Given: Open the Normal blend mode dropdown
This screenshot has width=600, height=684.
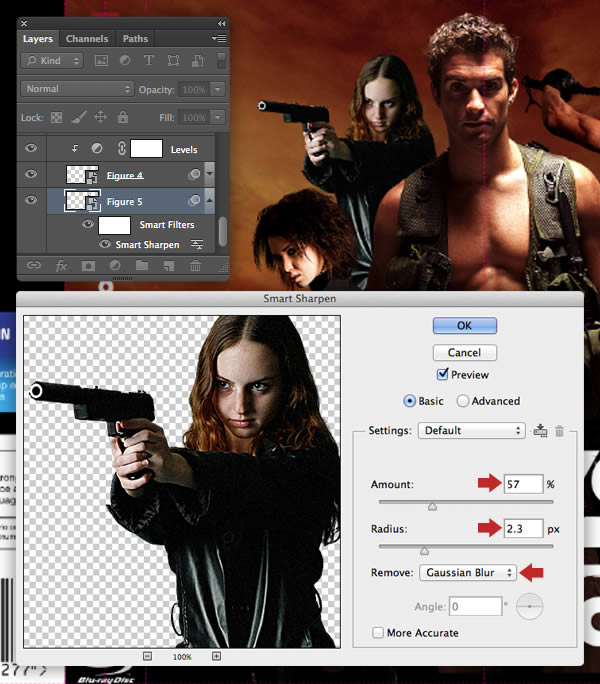Looking at the screenshot, I should [77, 89].
